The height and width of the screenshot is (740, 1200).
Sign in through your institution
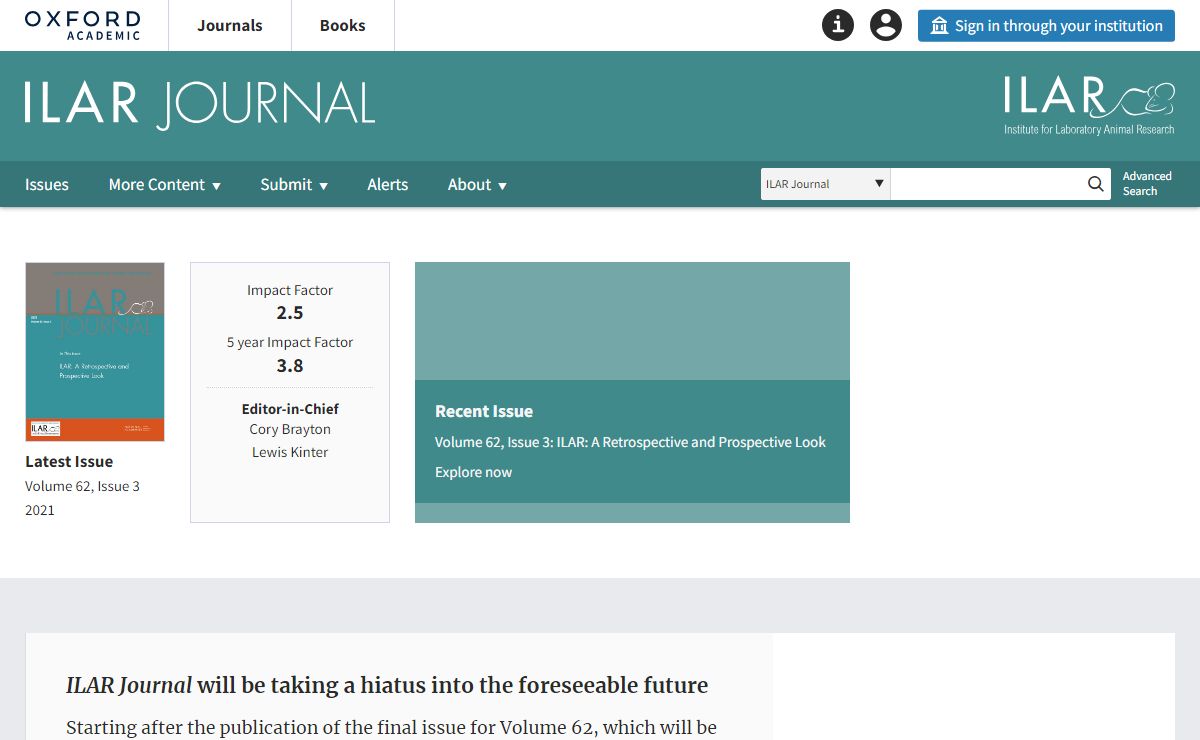pos(1046,26)
